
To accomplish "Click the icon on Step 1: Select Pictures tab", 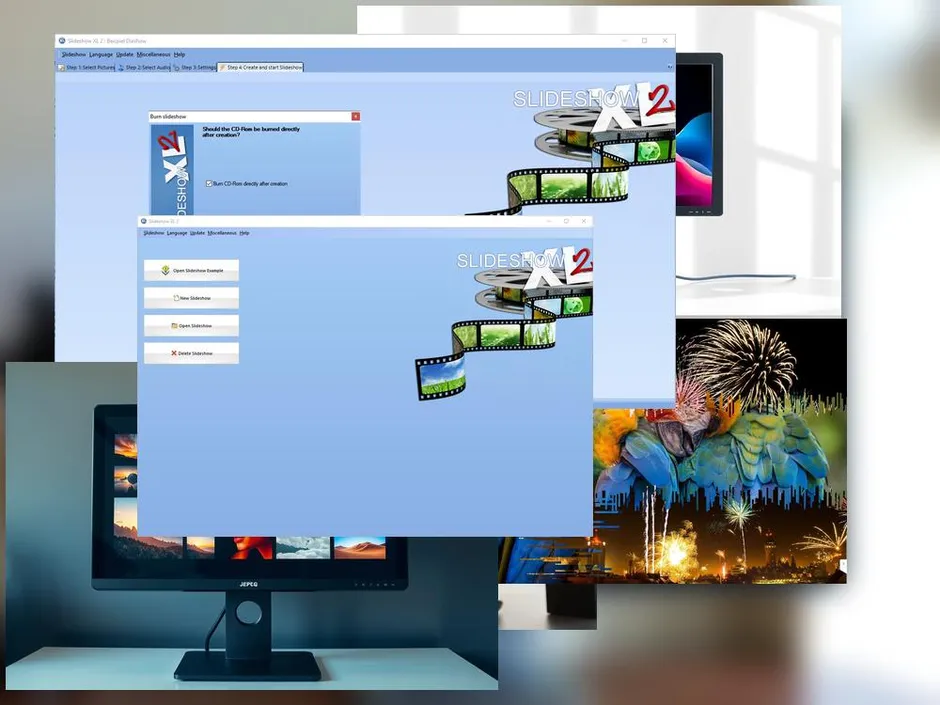I will pos(61,68).
